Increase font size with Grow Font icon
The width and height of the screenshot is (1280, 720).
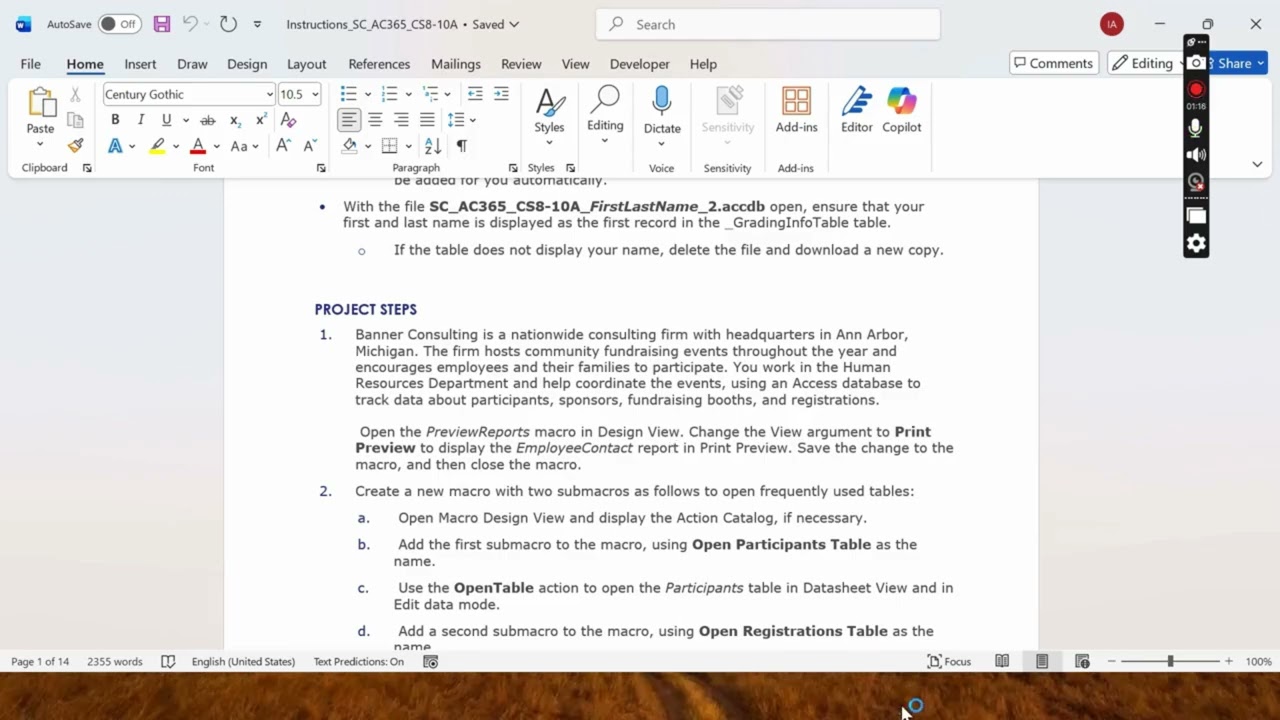click(283, 146)
